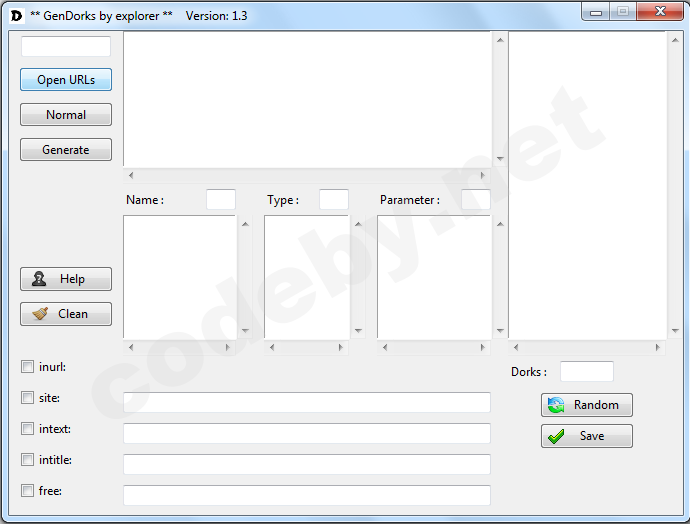Click inside the top URLs list box
Image resolution: width=690 pixels, height=524 pixels.
click(x=307, y=99)
